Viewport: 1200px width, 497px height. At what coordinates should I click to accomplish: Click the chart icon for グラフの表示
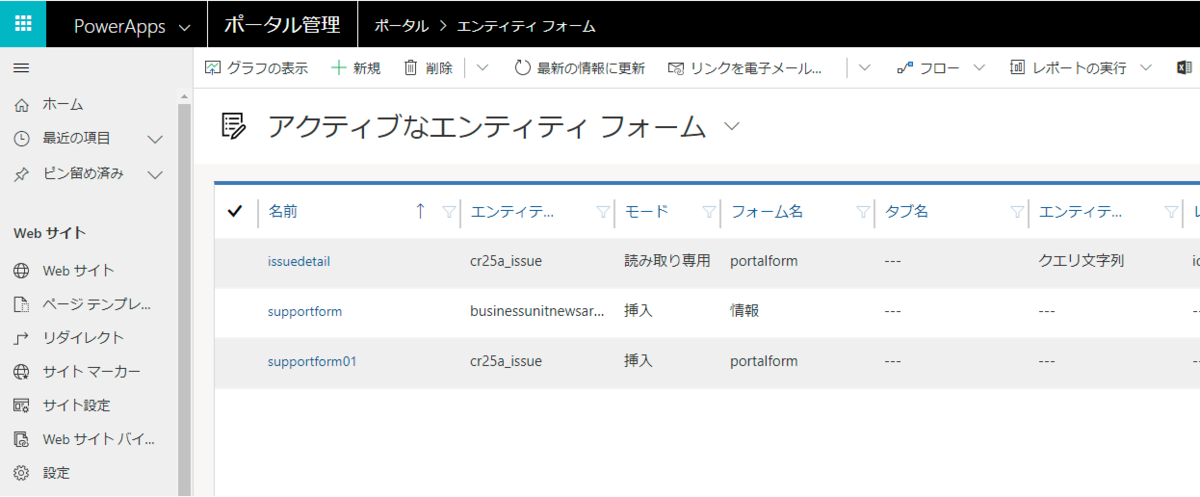(212, 68)
